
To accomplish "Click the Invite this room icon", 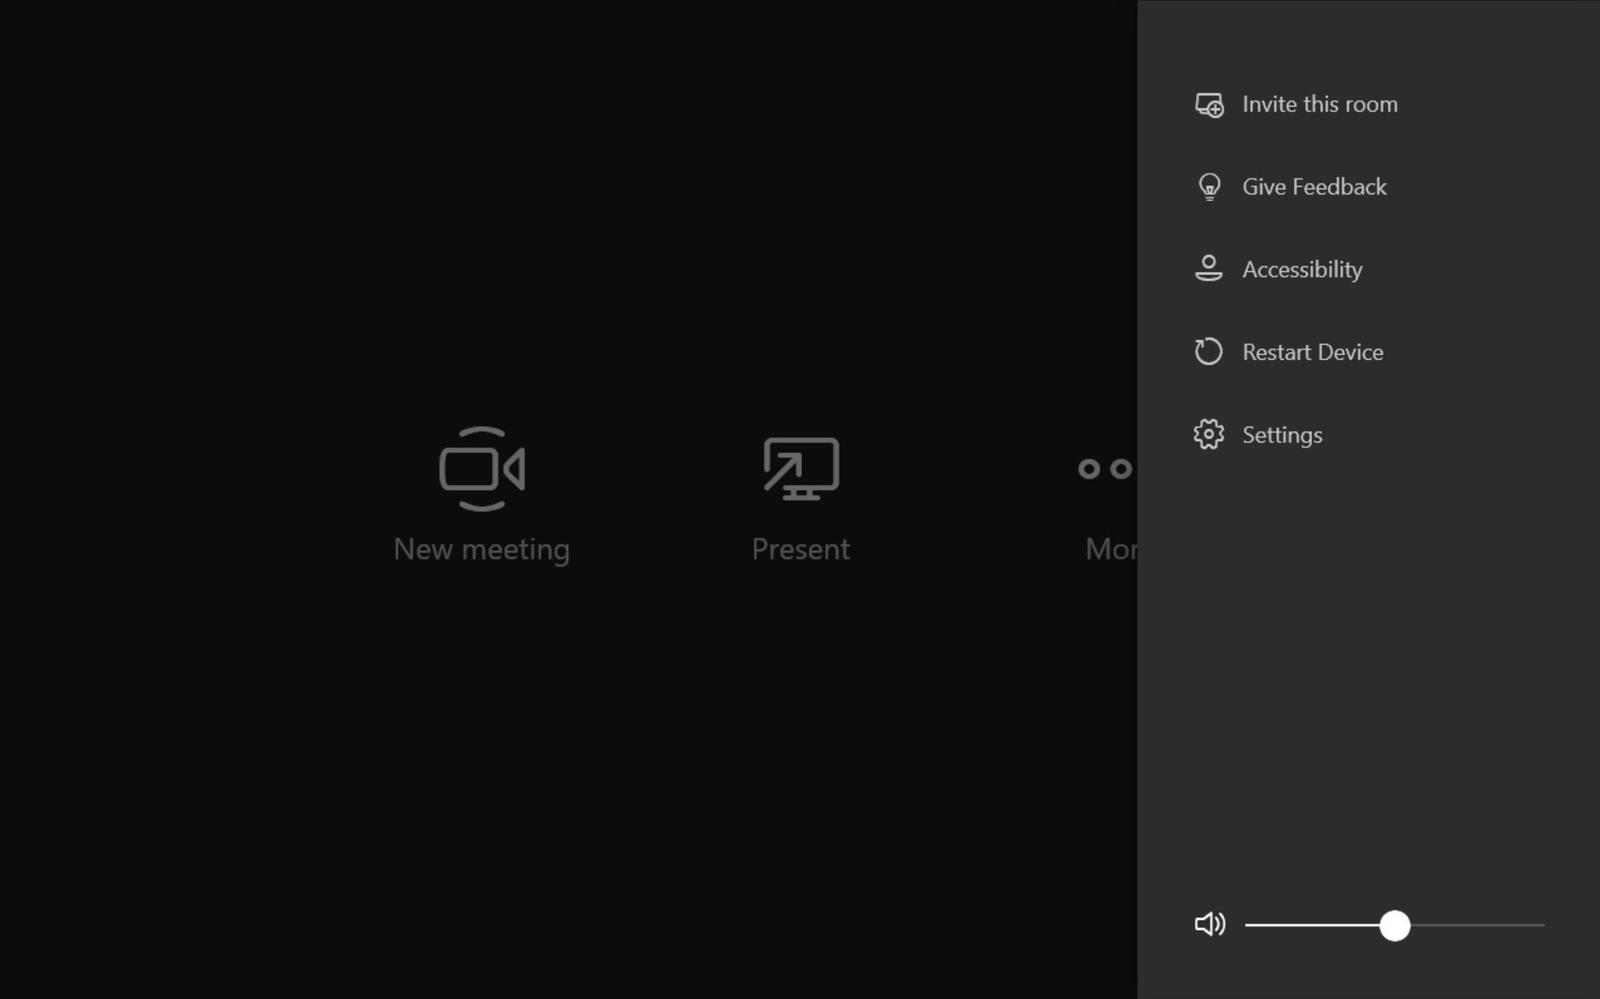I will 1209,104.
